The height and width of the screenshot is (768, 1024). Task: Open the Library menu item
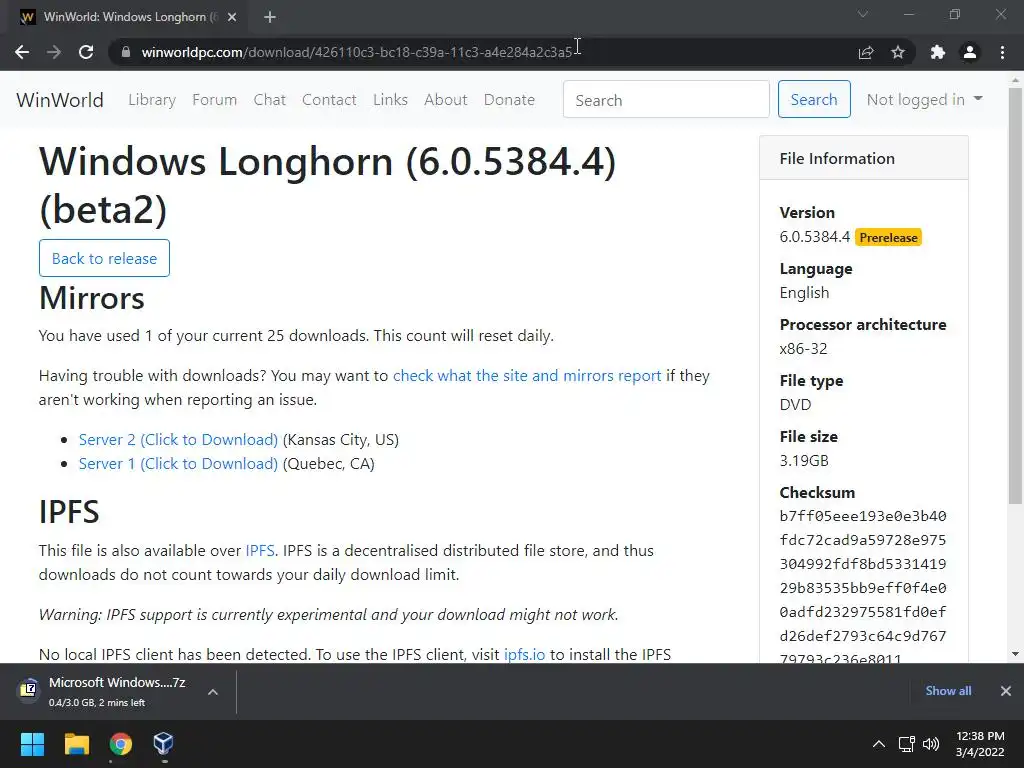152,100
